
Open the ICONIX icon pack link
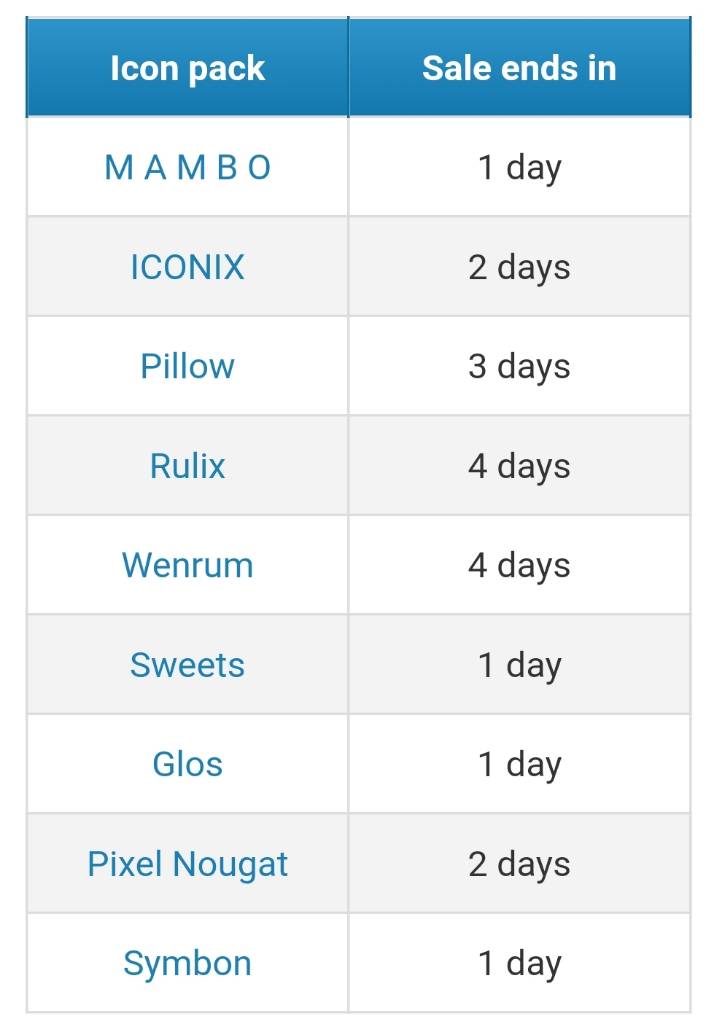pos(187,267)
